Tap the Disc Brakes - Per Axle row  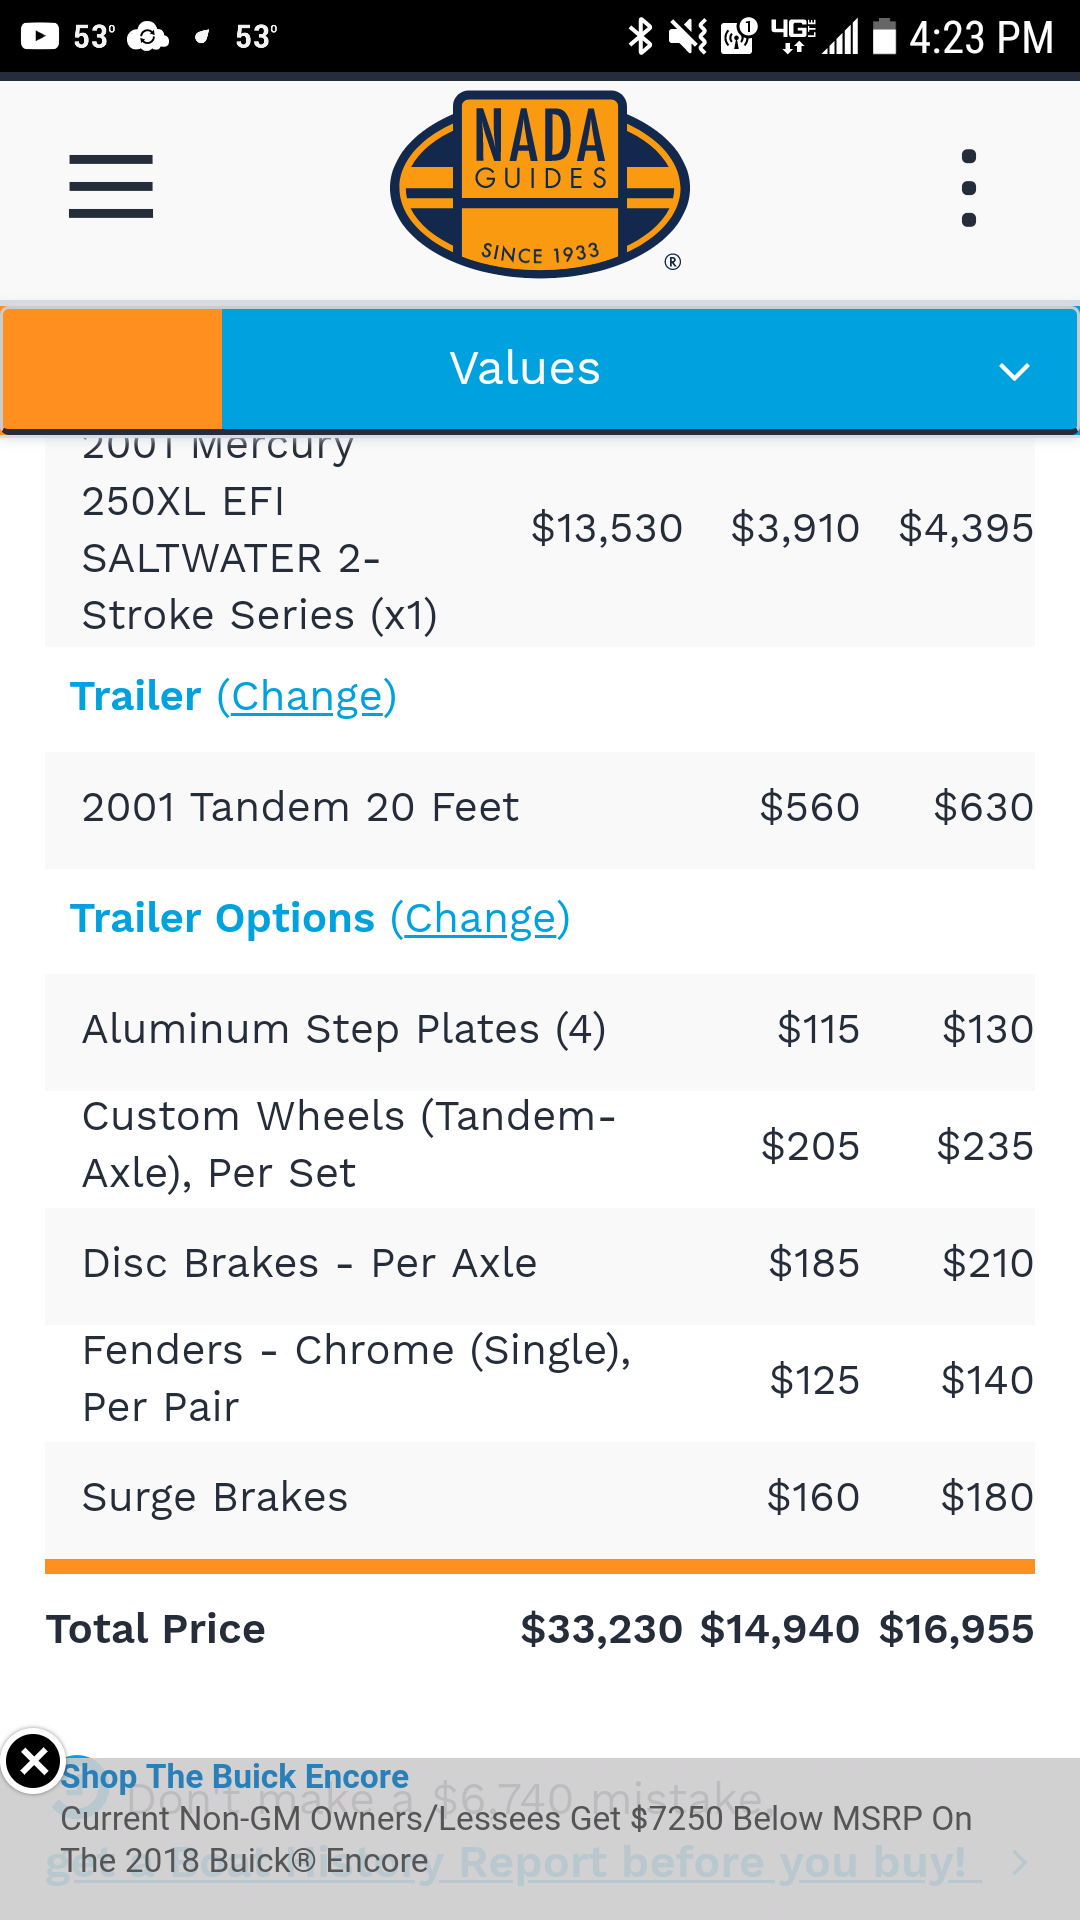pos(540,1265)
